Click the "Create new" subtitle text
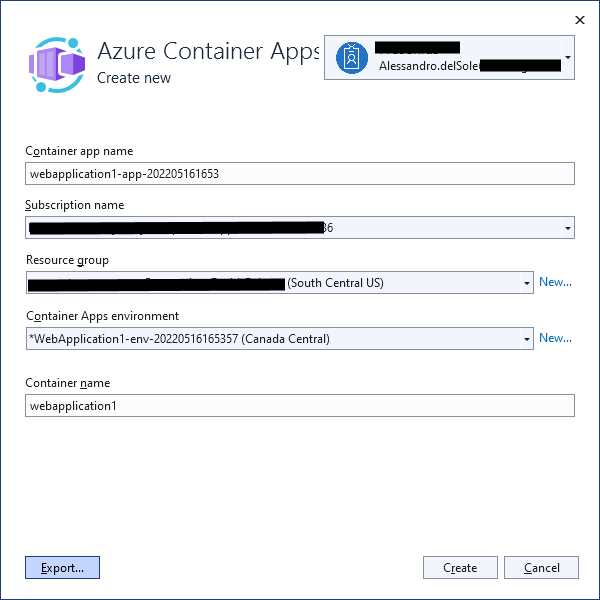 click(x=134, y=78)
